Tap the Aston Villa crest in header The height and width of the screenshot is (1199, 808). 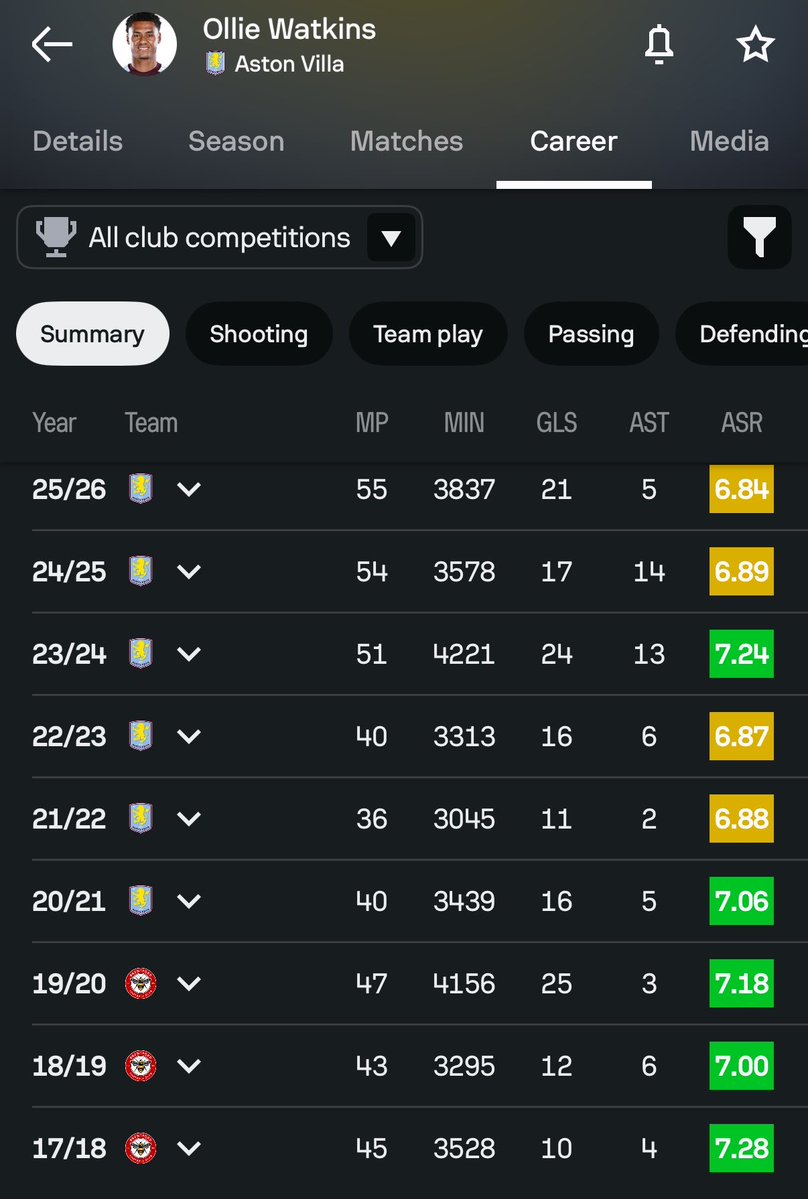(216, 63)
